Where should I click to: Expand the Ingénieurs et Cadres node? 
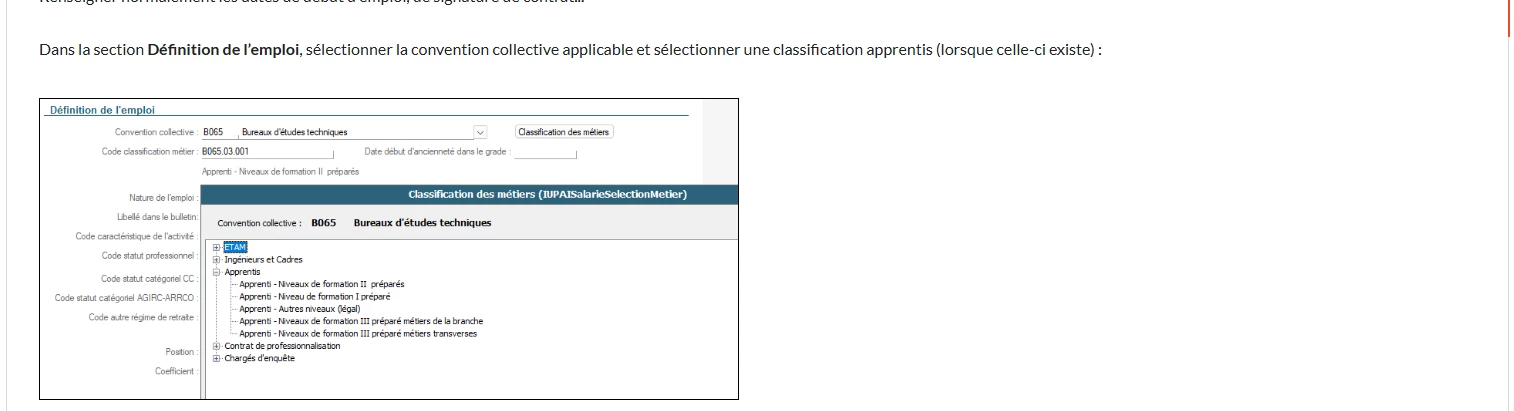point(216,259)
